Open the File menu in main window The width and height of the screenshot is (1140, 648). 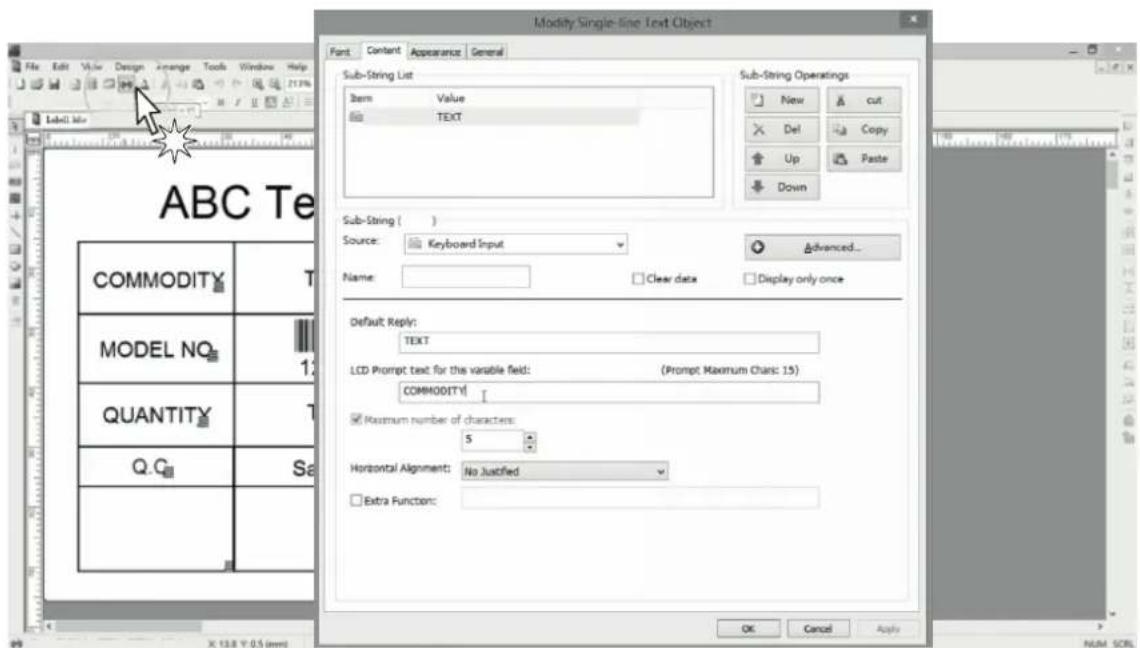click(x=32, y=66)
